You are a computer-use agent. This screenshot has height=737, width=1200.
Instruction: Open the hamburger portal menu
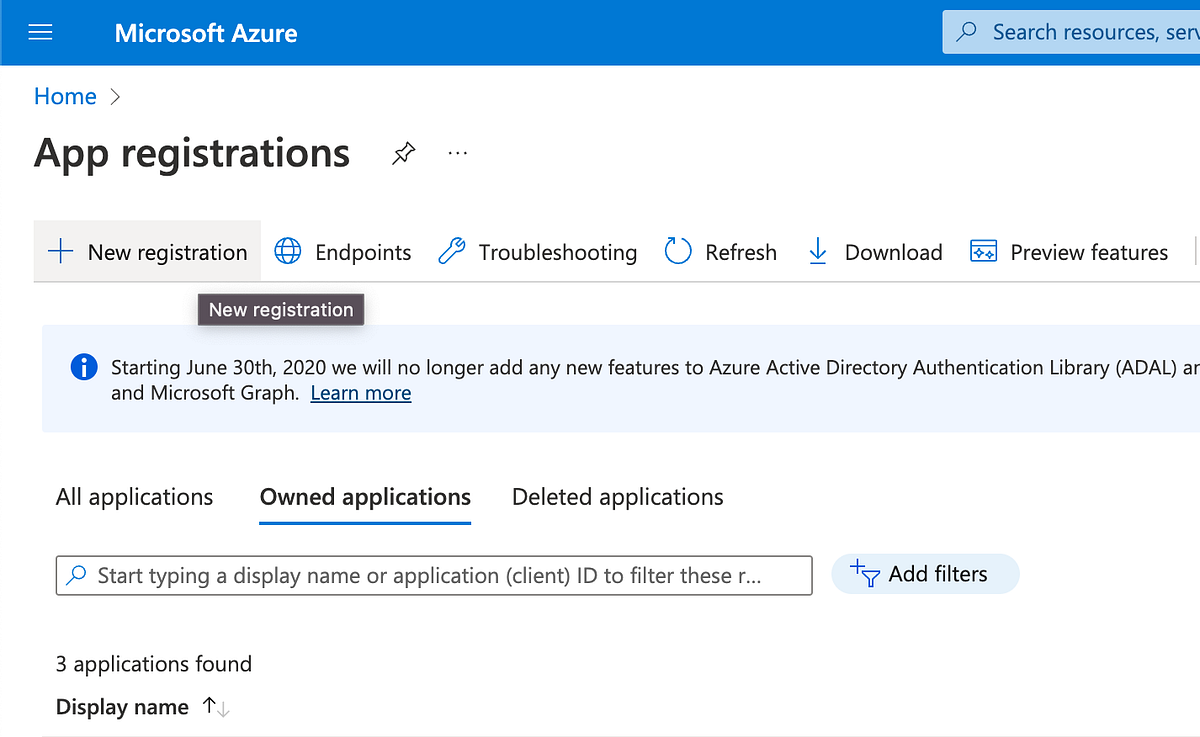click(x=40, y=33)
